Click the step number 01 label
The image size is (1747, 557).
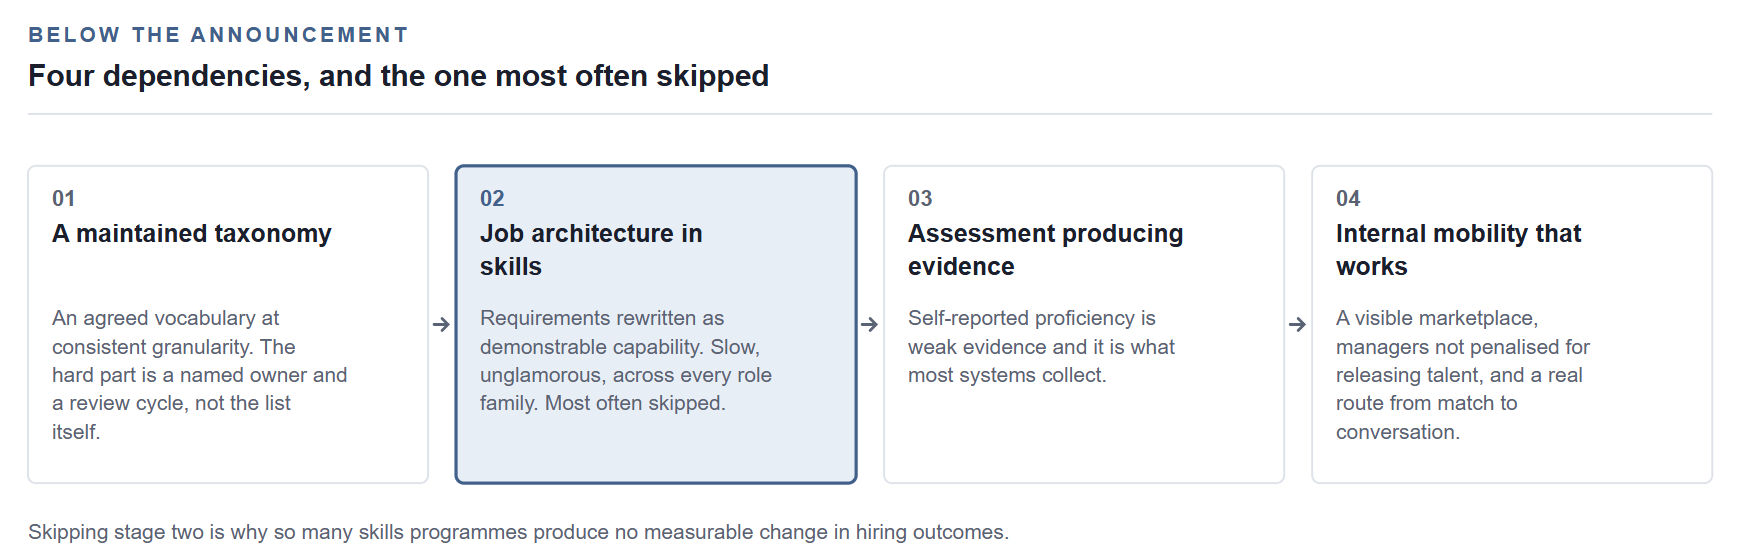64,198
